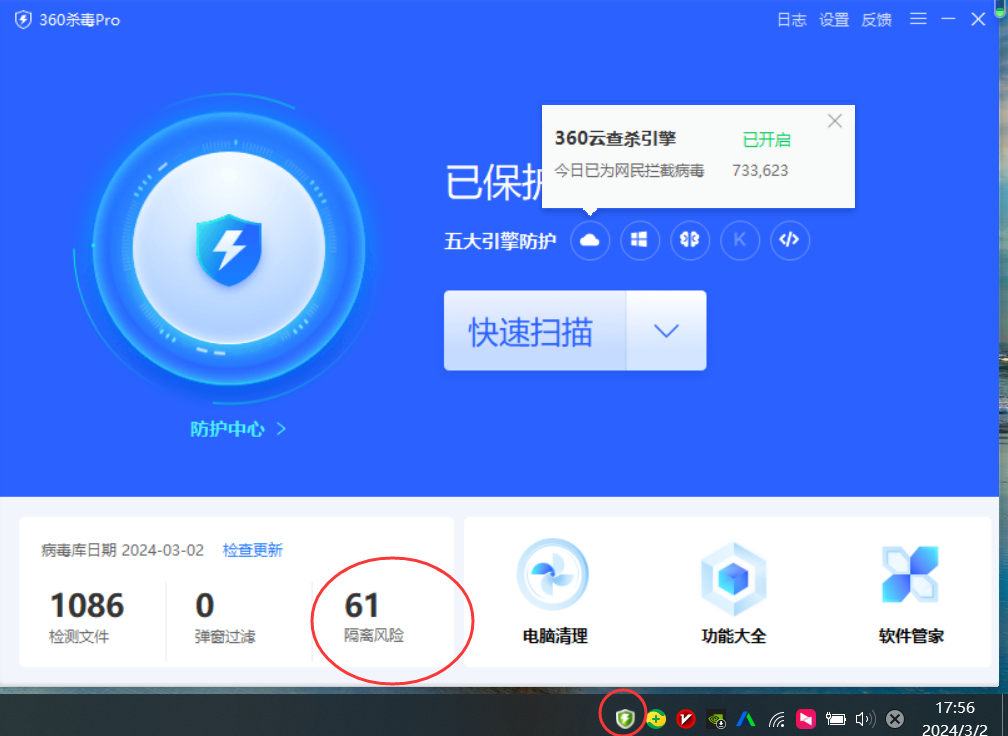Viewport: 1008px width, 736px height.
Task: Close the 360云查杀引擎 tooltip popup
Action: (835, 121)
